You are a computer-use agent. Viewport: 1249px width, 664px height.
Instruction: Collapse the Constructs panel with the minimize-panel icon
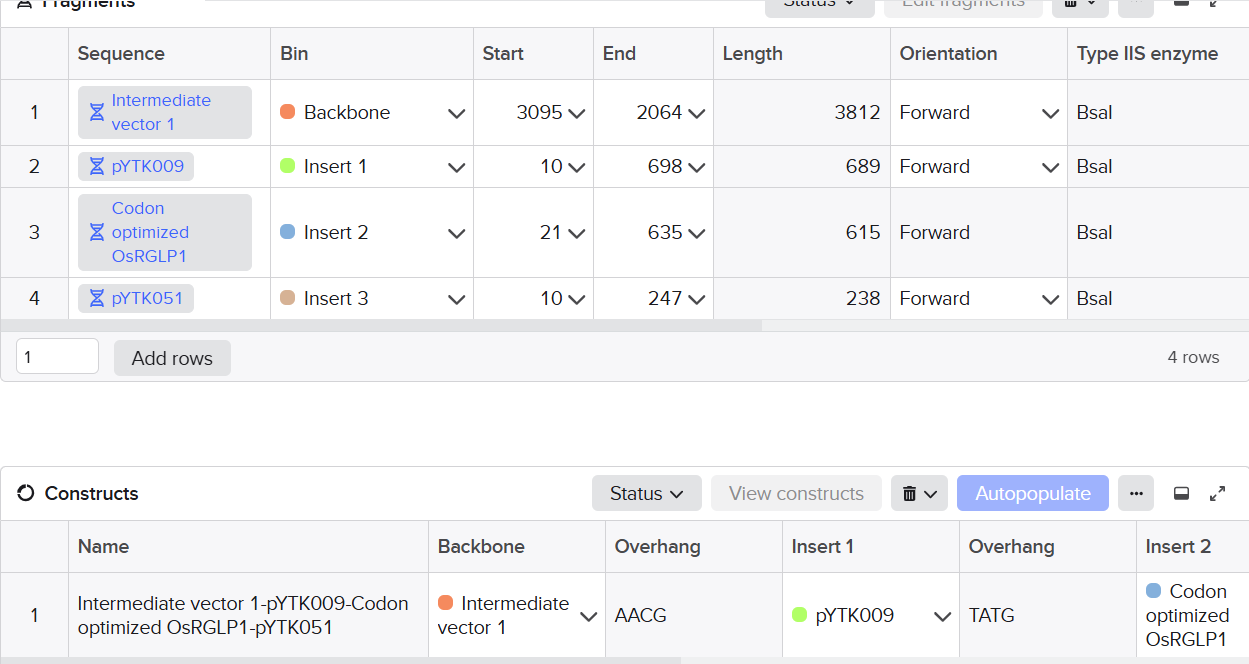pos(1181,493)
